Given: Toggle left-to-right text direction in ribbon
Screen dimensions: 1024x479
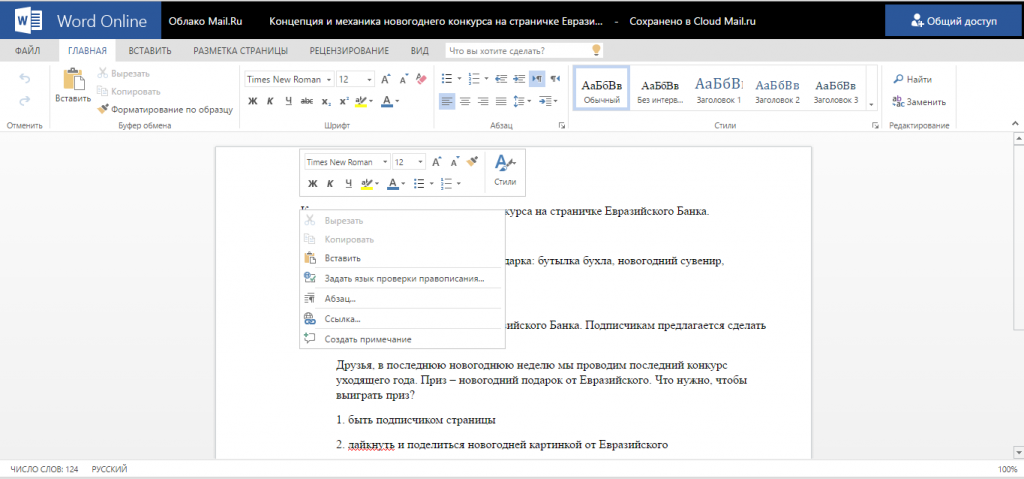Looking at the screenshot, I should [x=537, y=78].
